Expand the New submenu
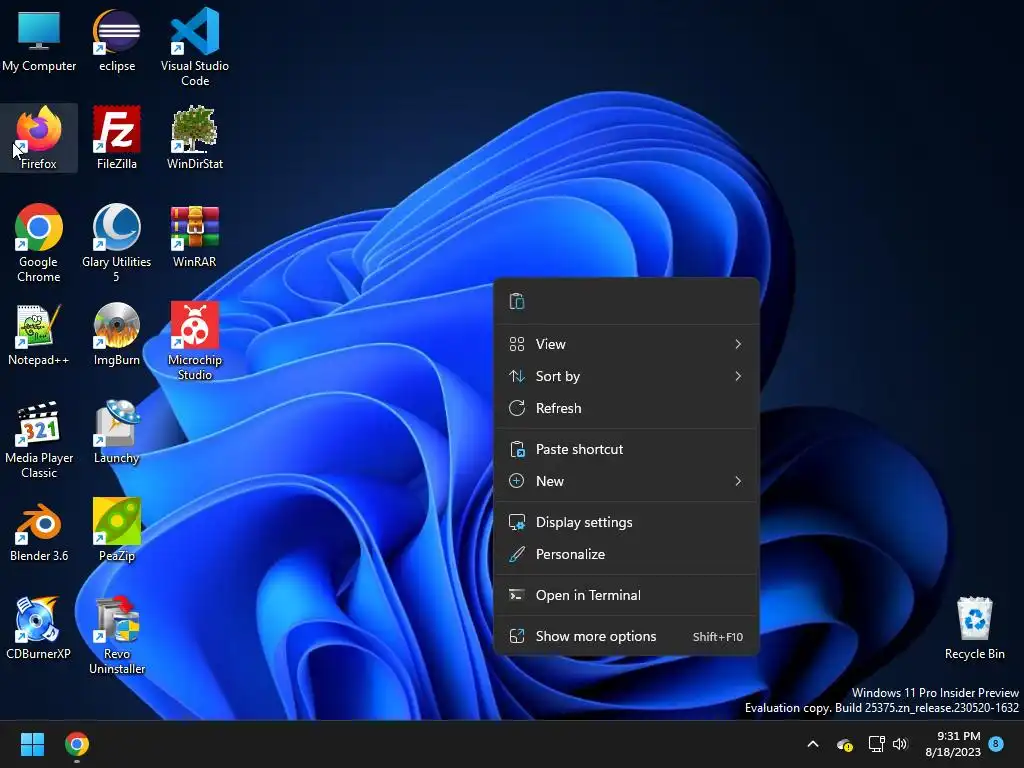This screenshot has height=768, width=1024. point(626,481)
